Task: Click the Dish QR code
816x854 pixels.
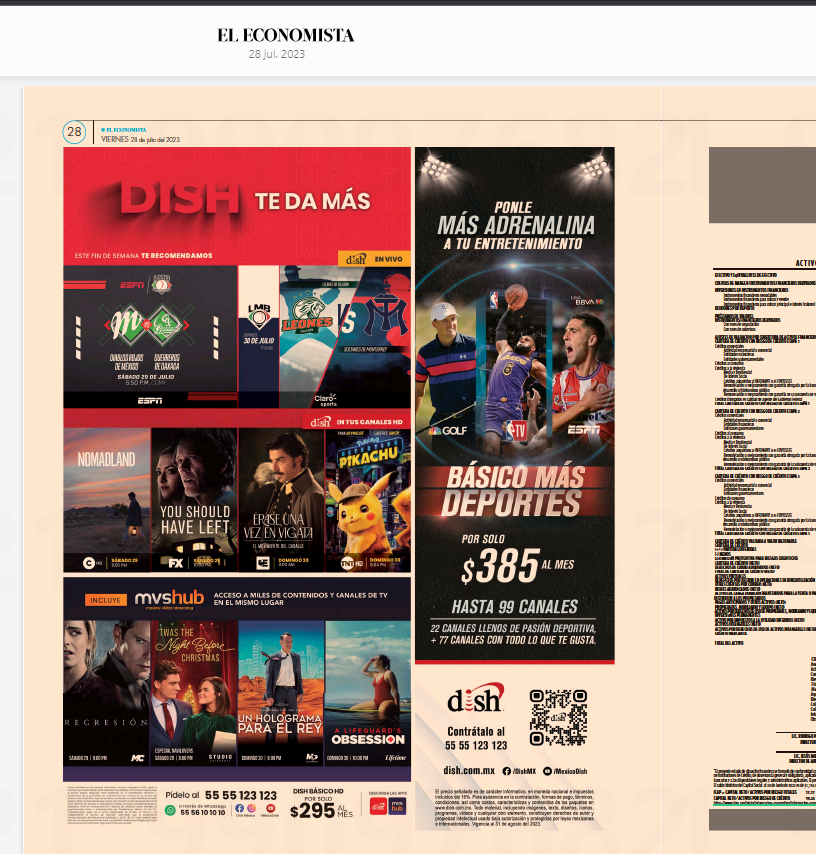Action: point(557,717)
